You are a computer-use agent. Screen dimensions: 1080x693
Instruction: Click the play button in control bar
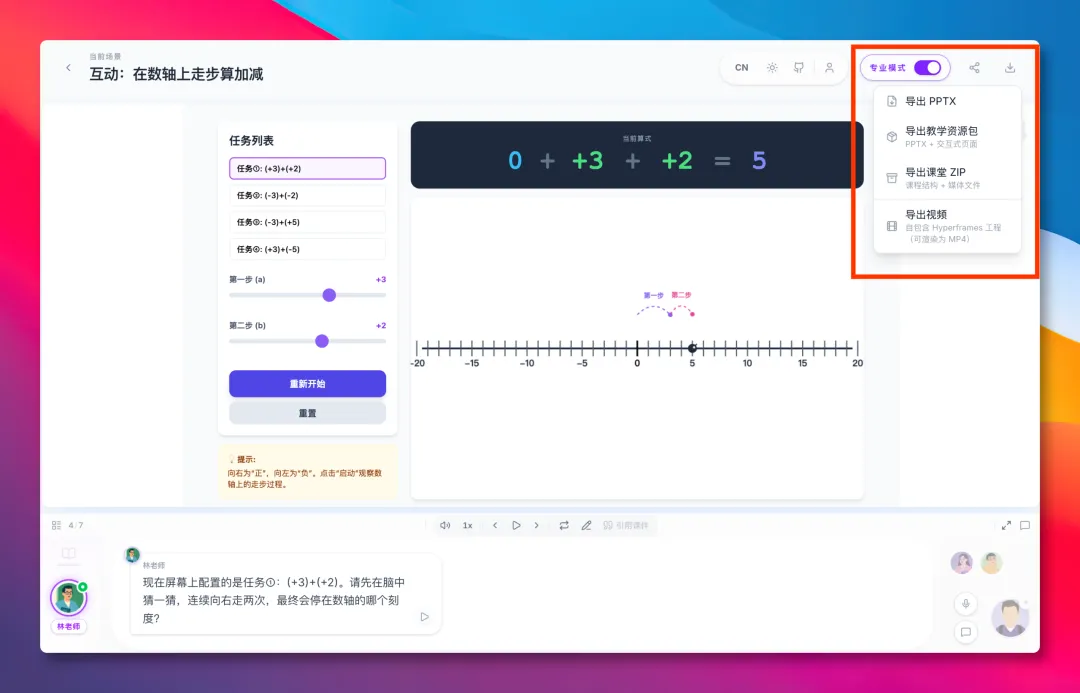[x=516, y=525]
